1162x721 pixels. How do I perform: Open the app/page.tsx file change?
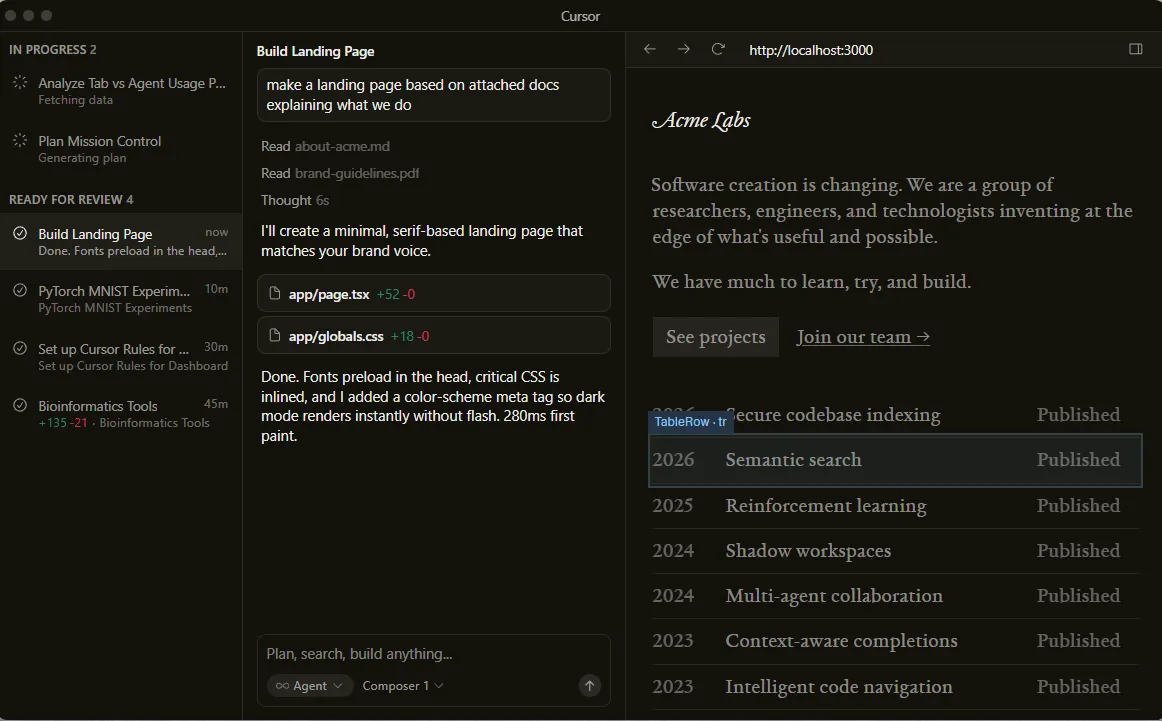point(434,293)
